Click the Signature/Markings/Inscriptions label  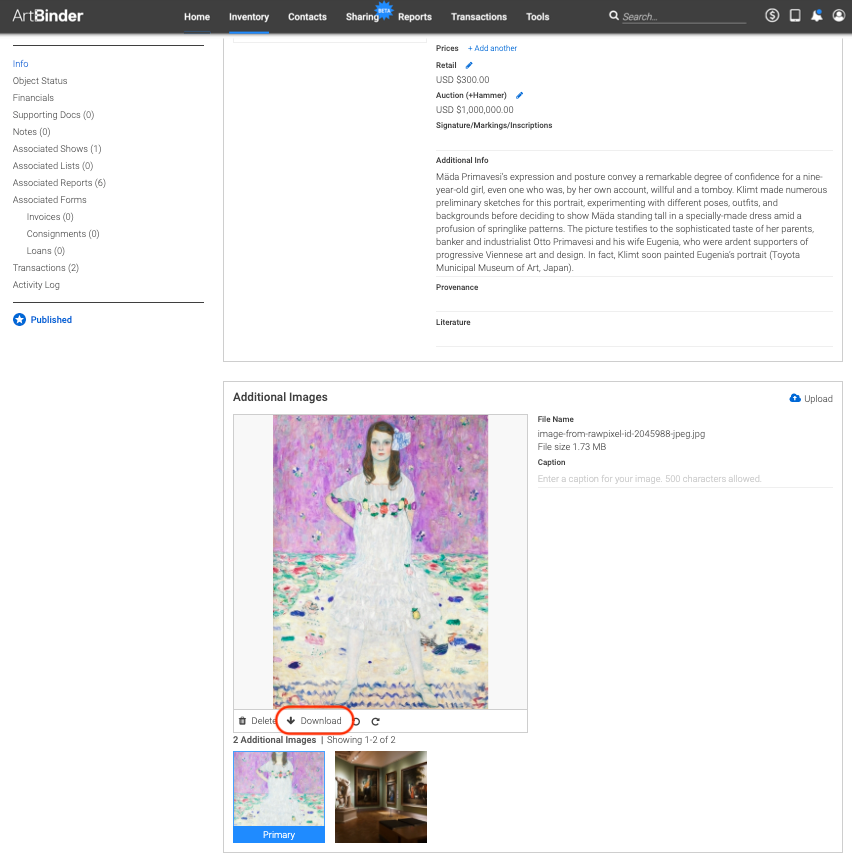click(x=494, y=125)
